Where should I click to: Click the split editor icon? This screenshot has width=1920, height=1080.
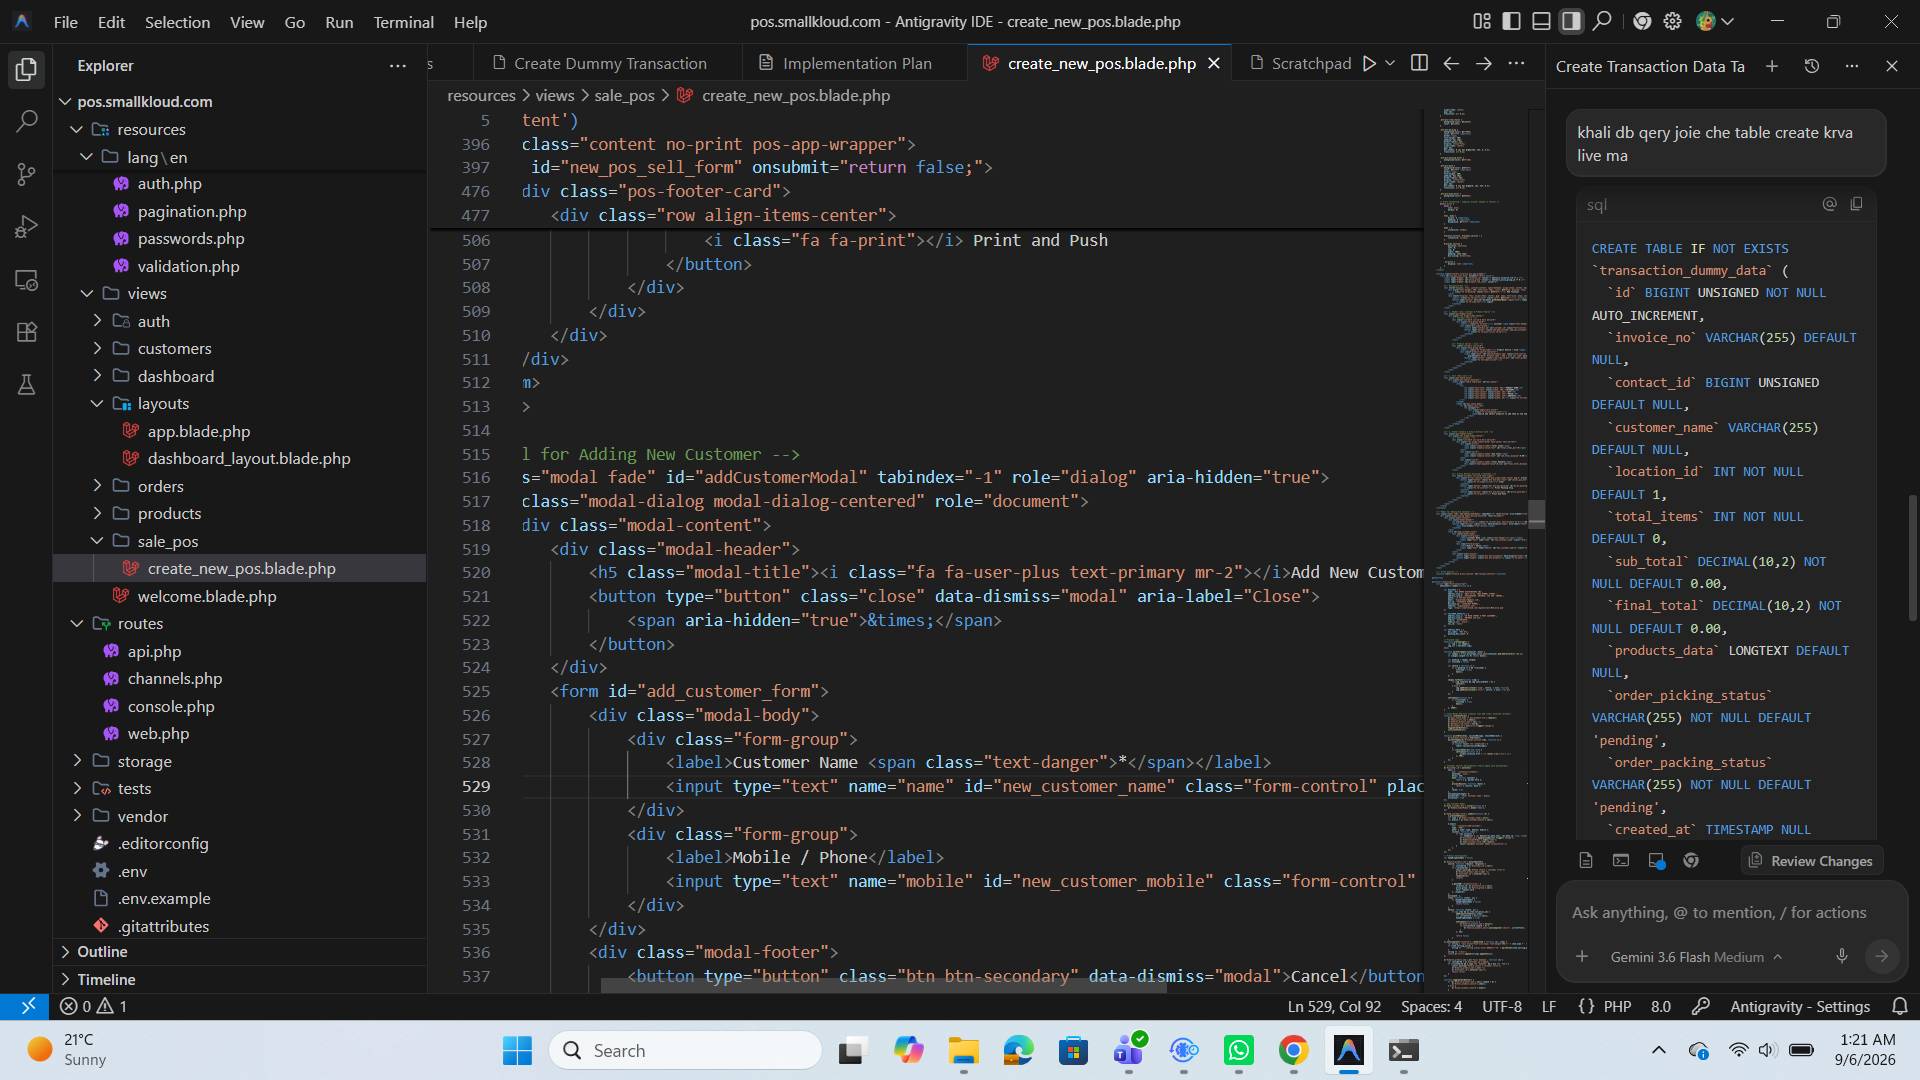[1419, 63]
